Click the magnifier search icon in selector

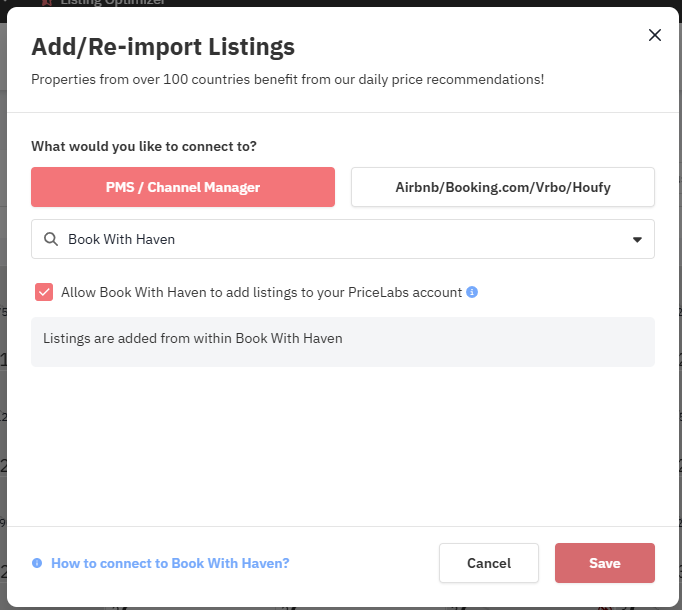click(51, 239)
